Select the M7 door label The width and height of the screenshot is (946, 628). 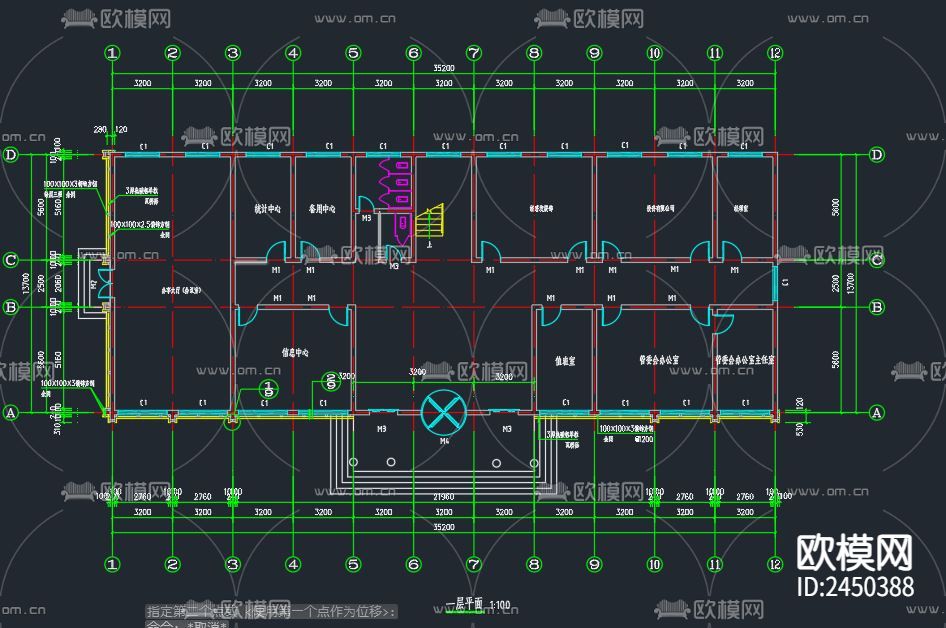94,284
